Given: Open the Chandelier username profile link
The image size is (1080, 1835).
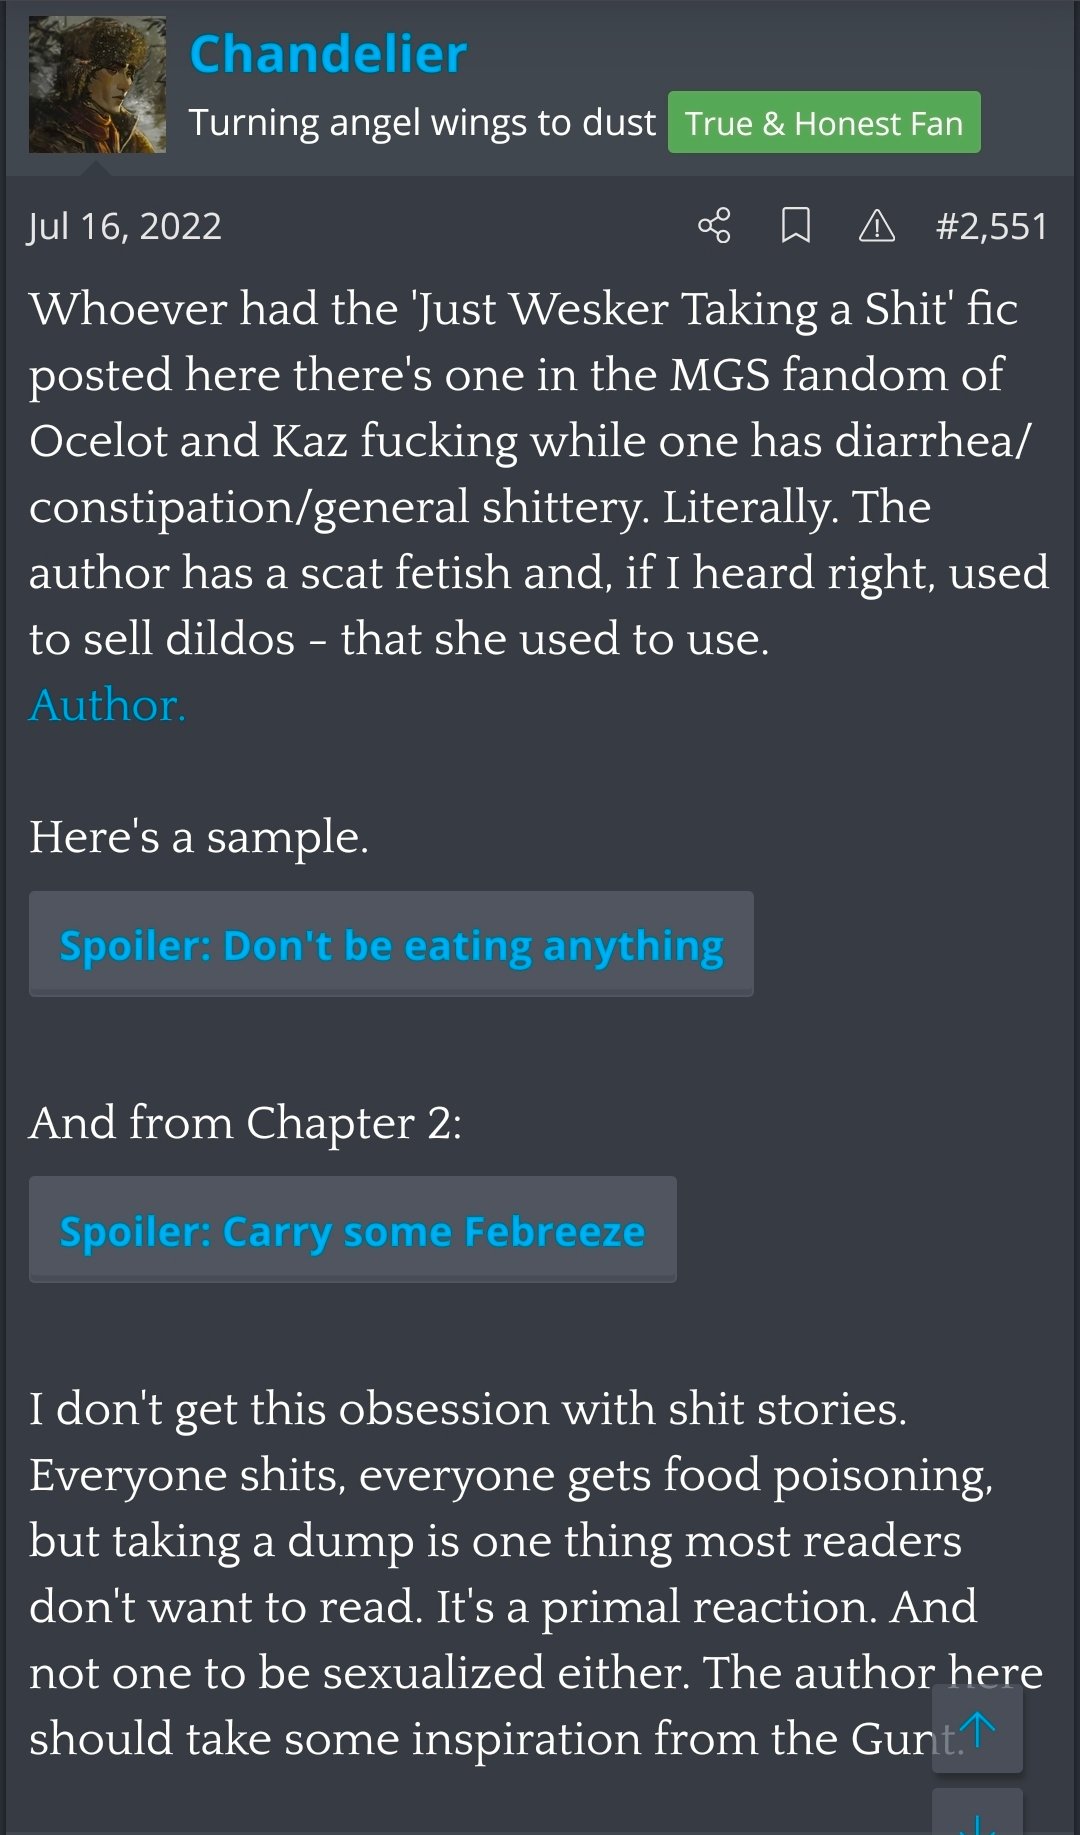Looking at the screenshot, I should click(328, 54).
